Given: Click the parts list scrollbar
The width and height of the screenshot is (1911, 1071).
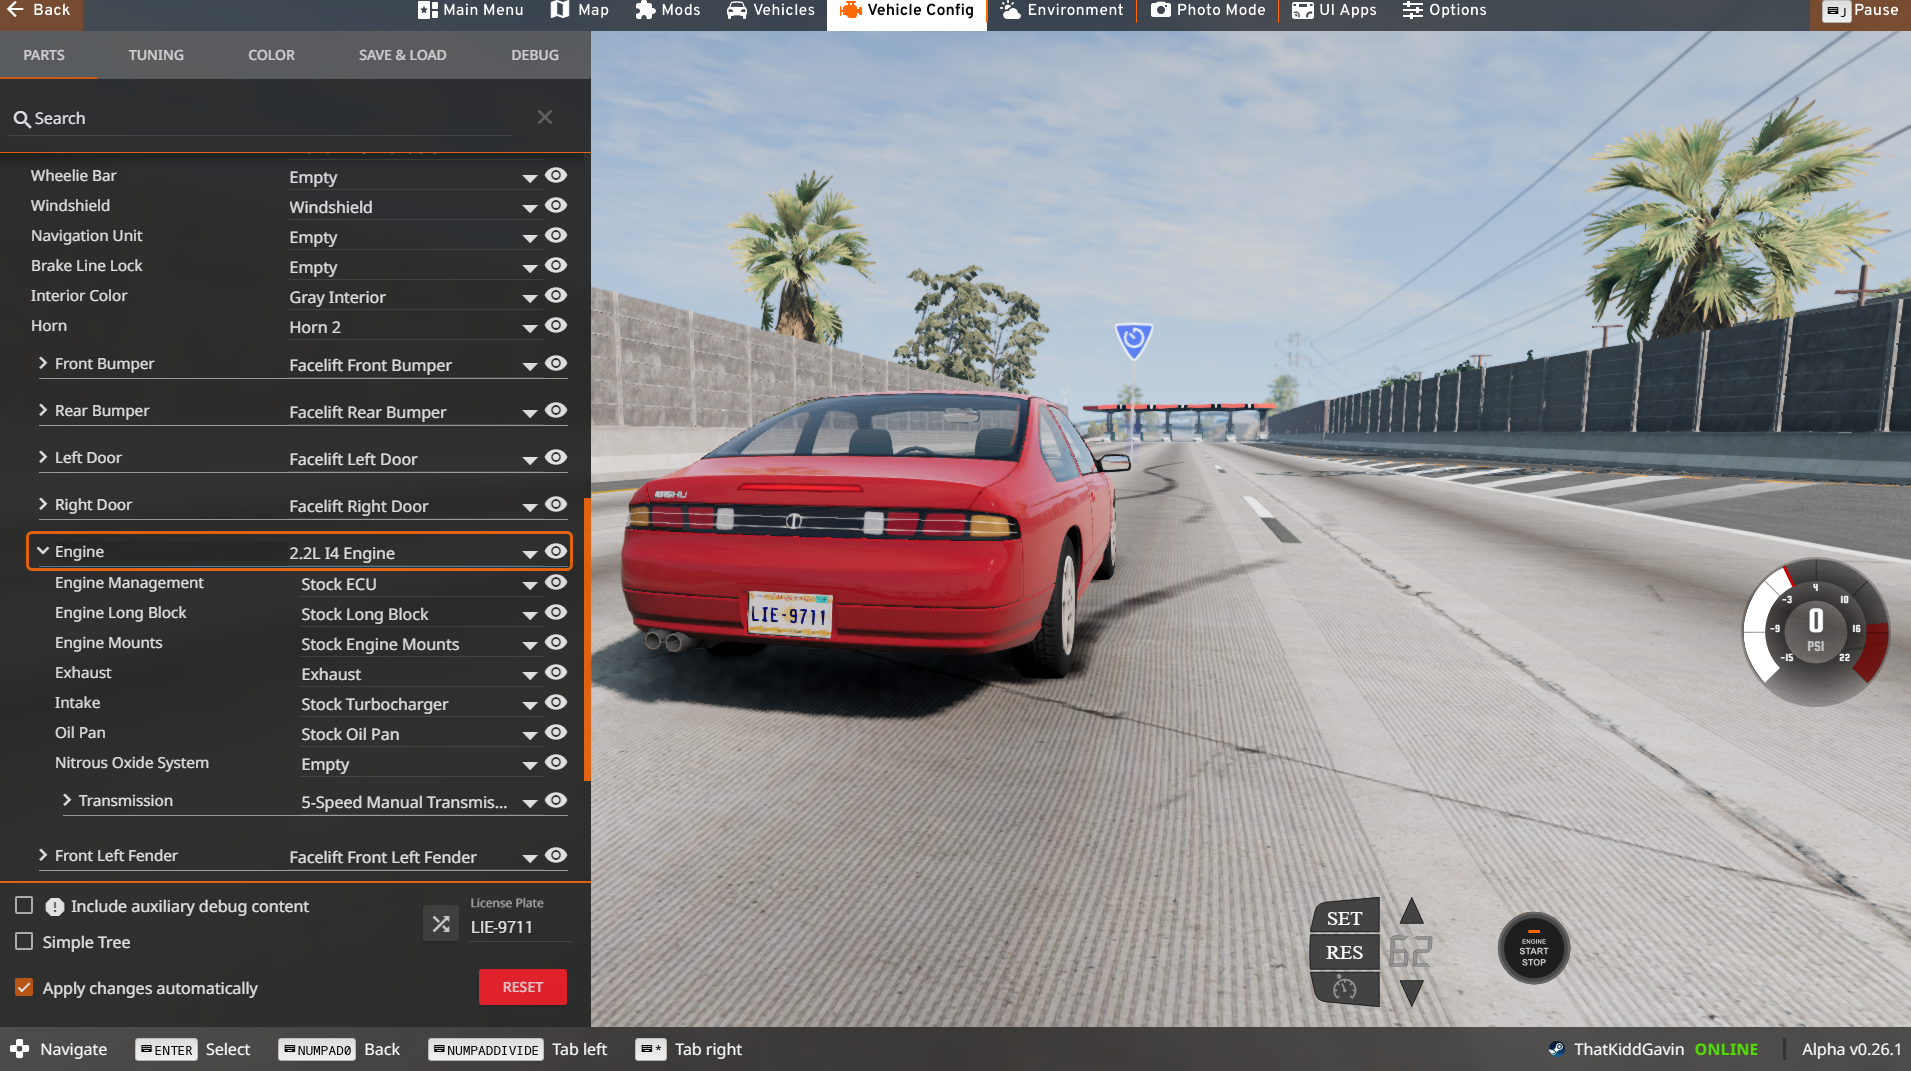Looking at the screenshot, I should (x=587, y=638).
